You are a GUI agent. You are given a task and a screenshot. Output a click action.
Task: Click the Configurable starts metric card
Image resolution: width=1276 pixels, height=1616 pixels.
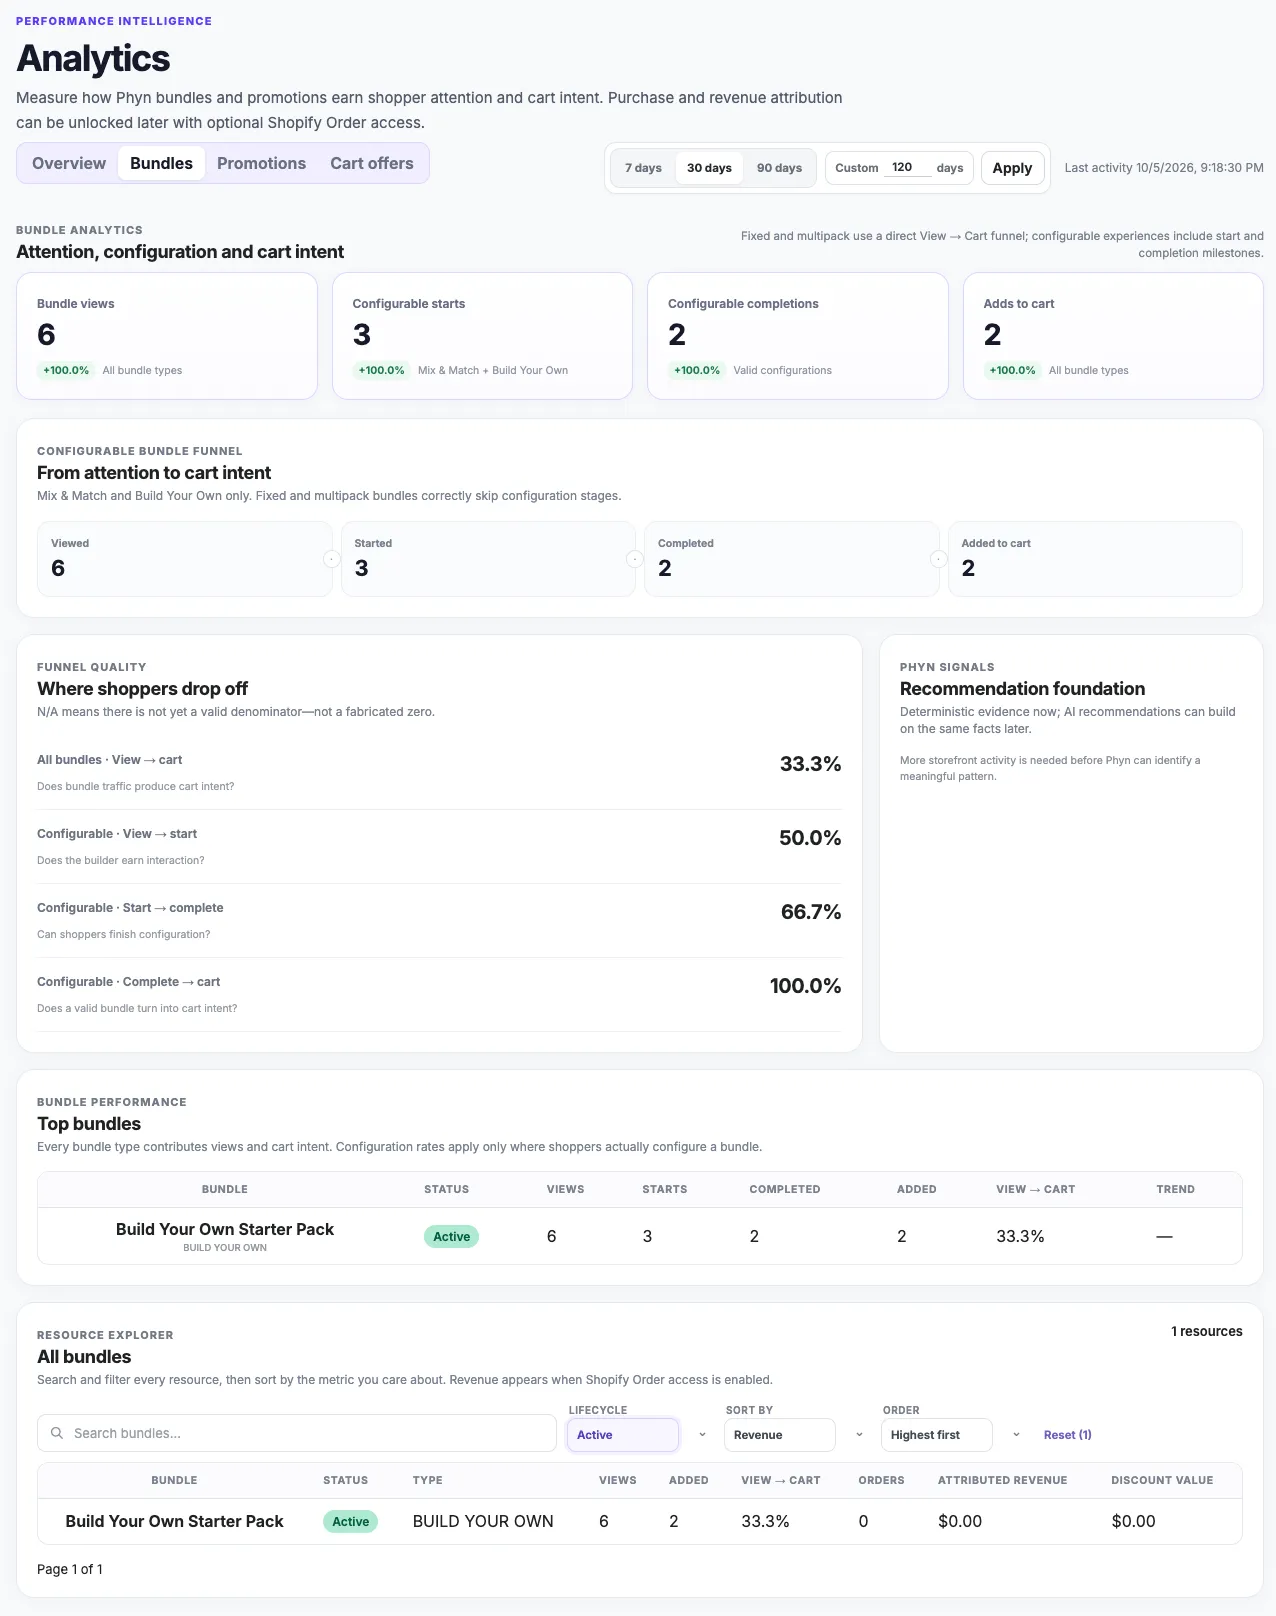[482, 336]
